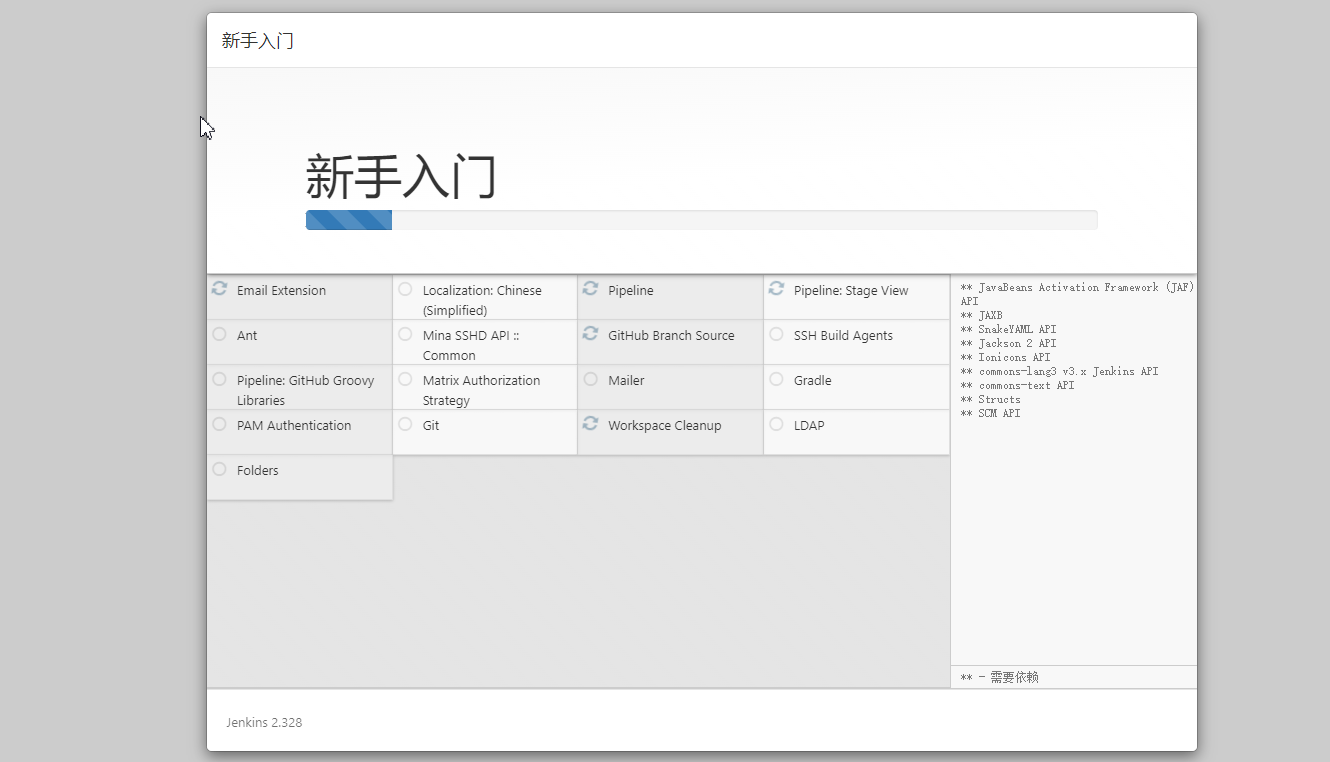Click the Workspace Cleanup spinner icon
1330x762 pixels.
(591, 424)
